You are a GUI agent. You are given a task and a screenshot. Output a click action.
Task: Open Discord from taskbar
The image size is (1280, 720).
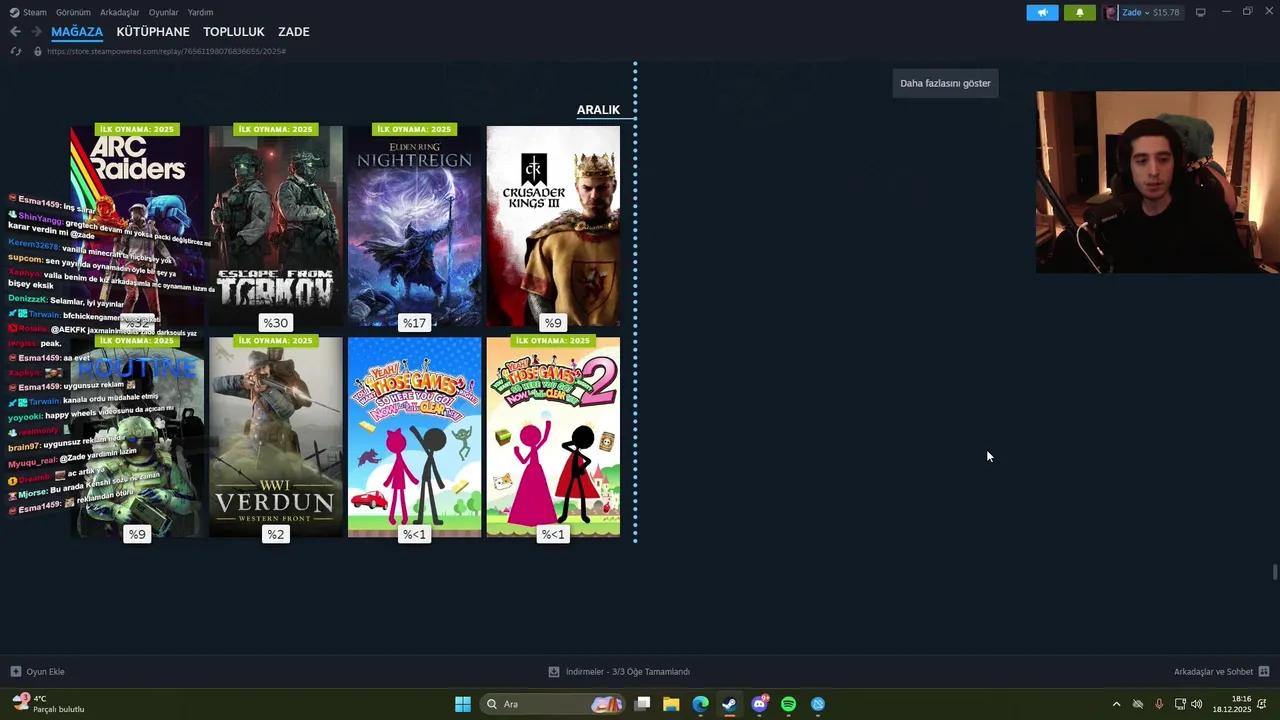[x=759, y=704]
